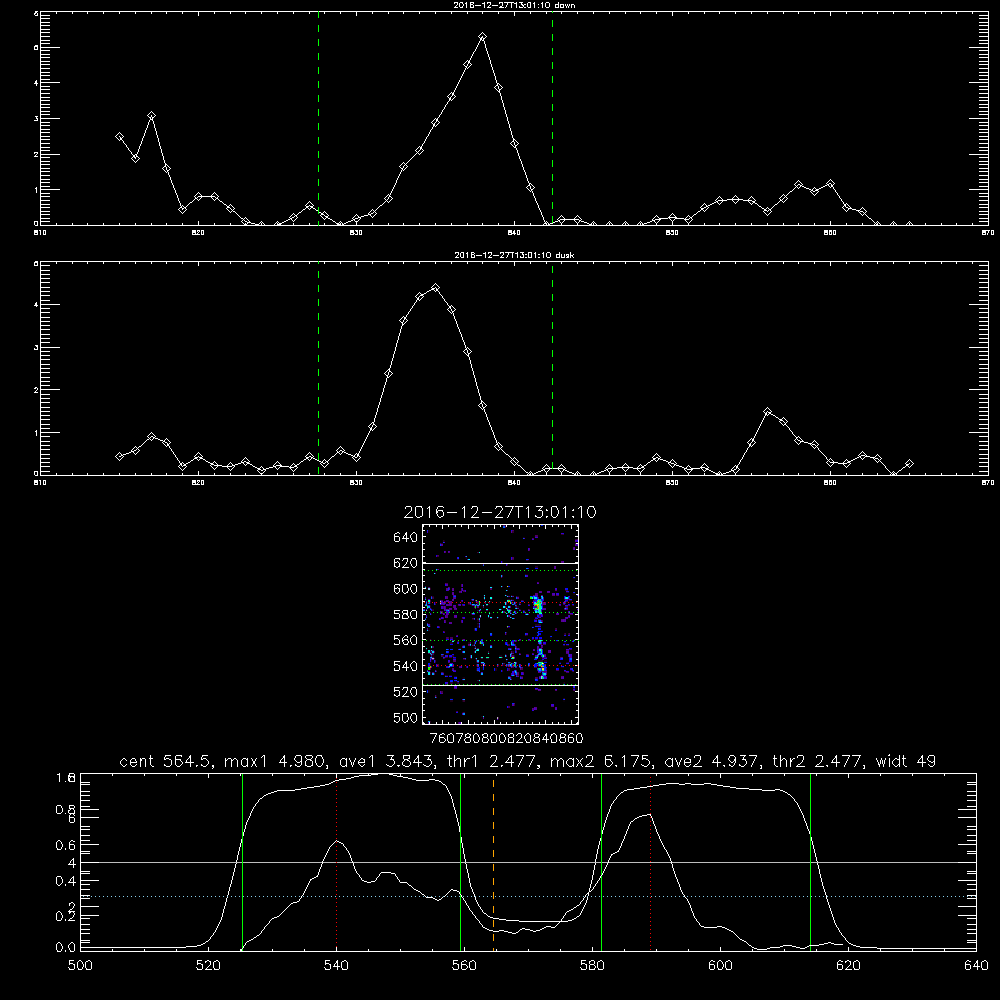Select the dawn plot peak diamond marker

click(x=483, y=37)
